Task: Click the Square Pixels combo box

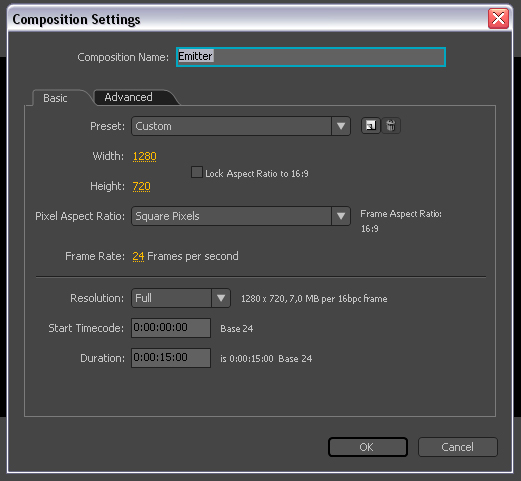Action: (x=241, y=216)
